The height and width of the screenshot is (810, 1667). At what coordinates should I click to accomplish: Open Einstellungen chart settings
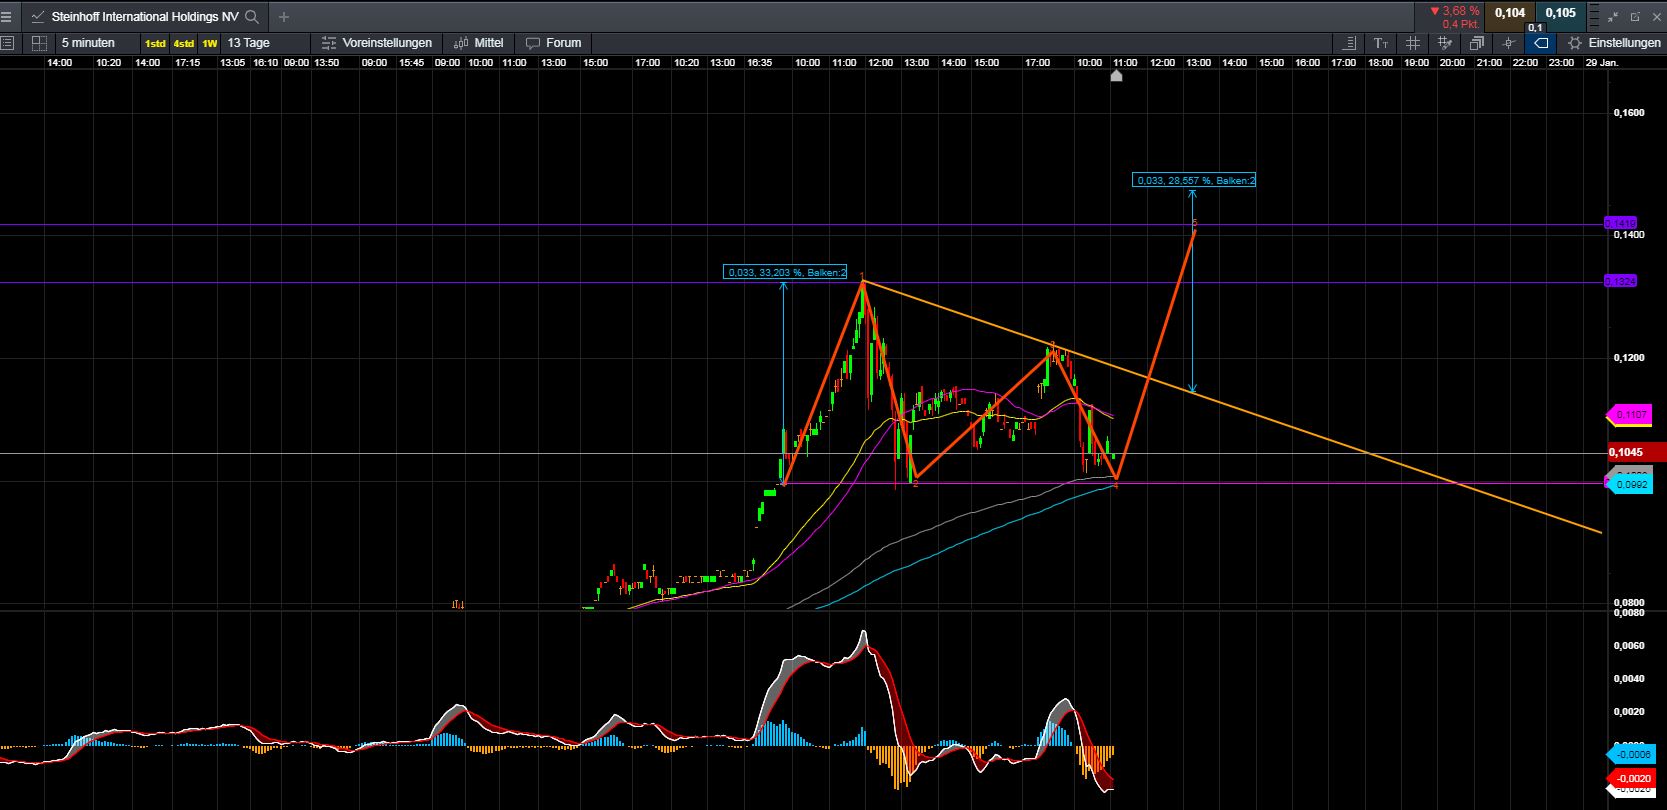(x=1615, y=43)
